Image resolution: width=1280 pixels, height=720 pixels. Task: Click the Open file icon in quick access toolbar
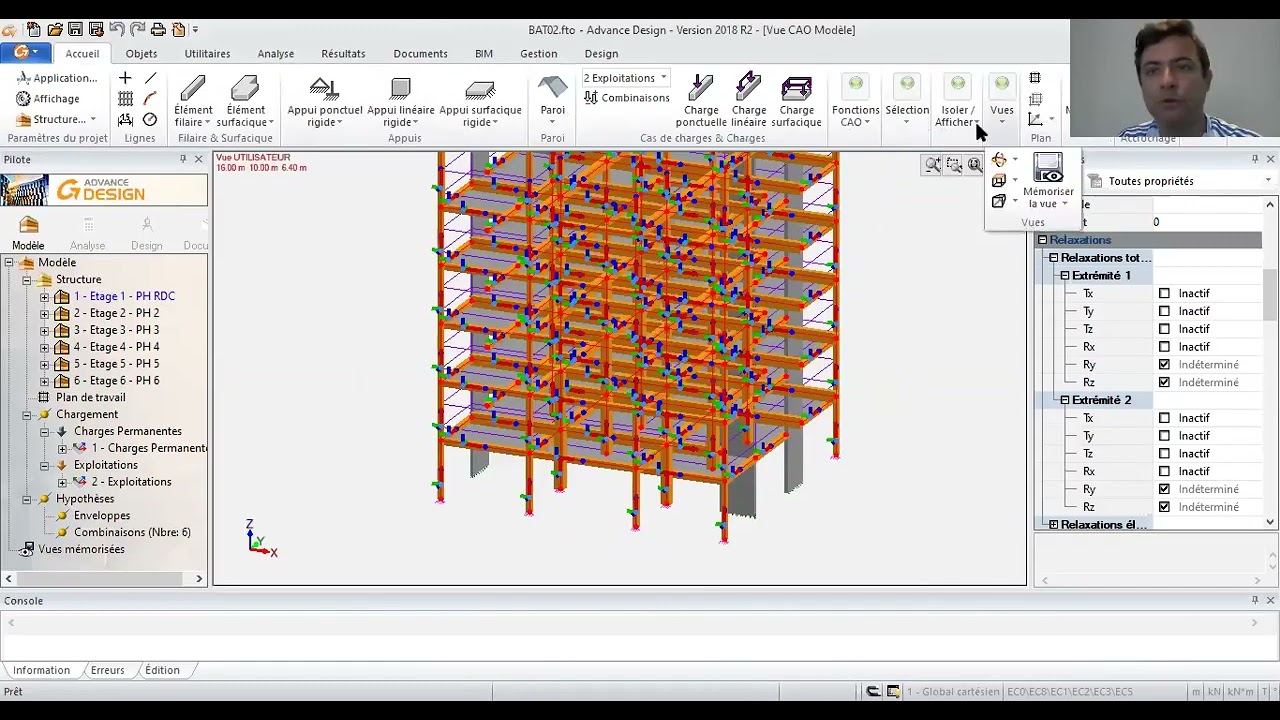tap(55, 29)
